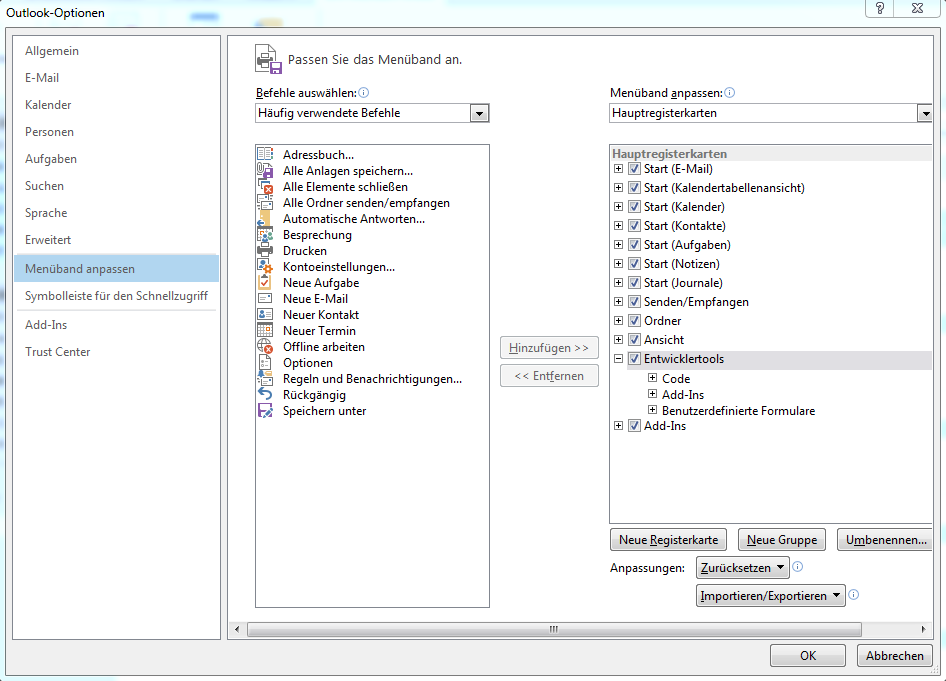Click the Rückgängig undo icon
Screen dimensions: 946x681
(x=265, y=394)
